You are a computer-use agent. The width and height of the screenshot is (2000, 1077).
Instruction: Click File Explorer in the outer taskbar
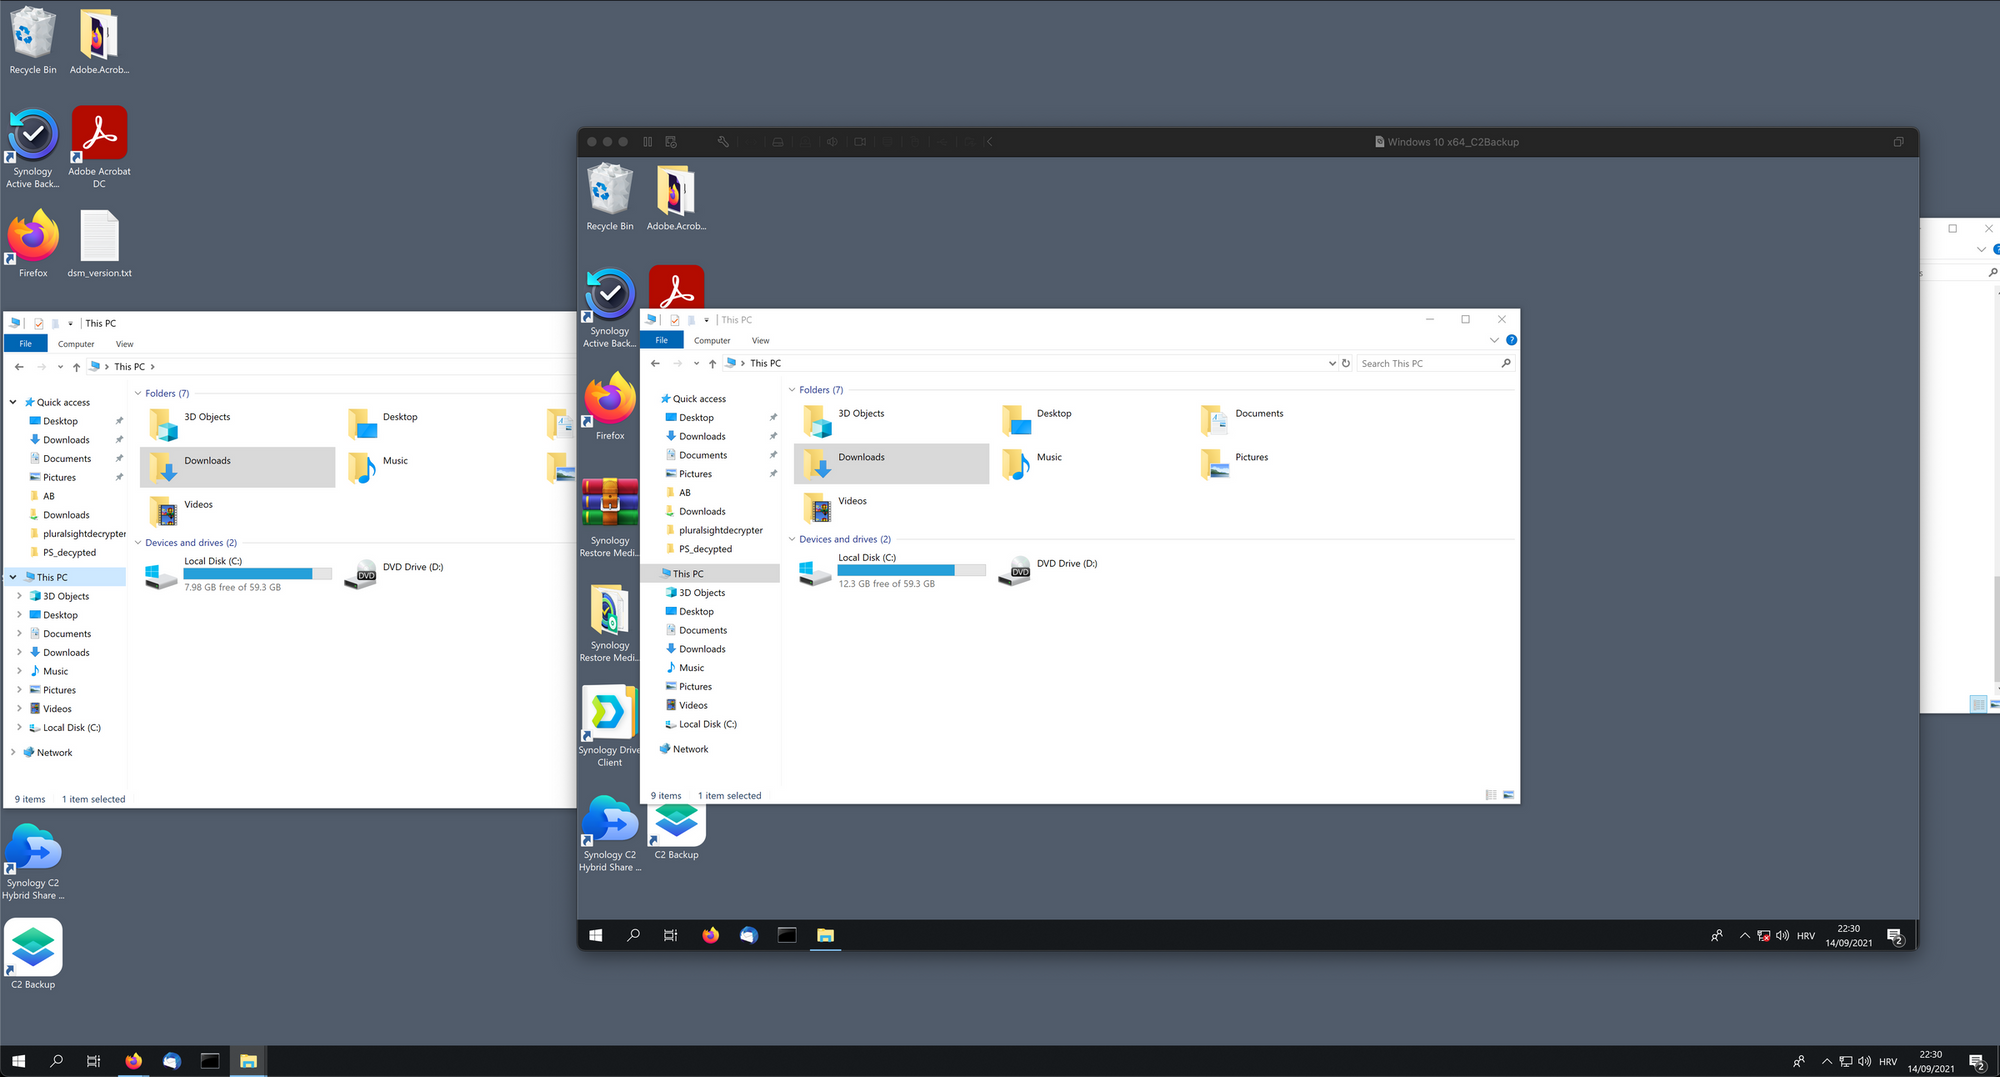pos(248,1061)
